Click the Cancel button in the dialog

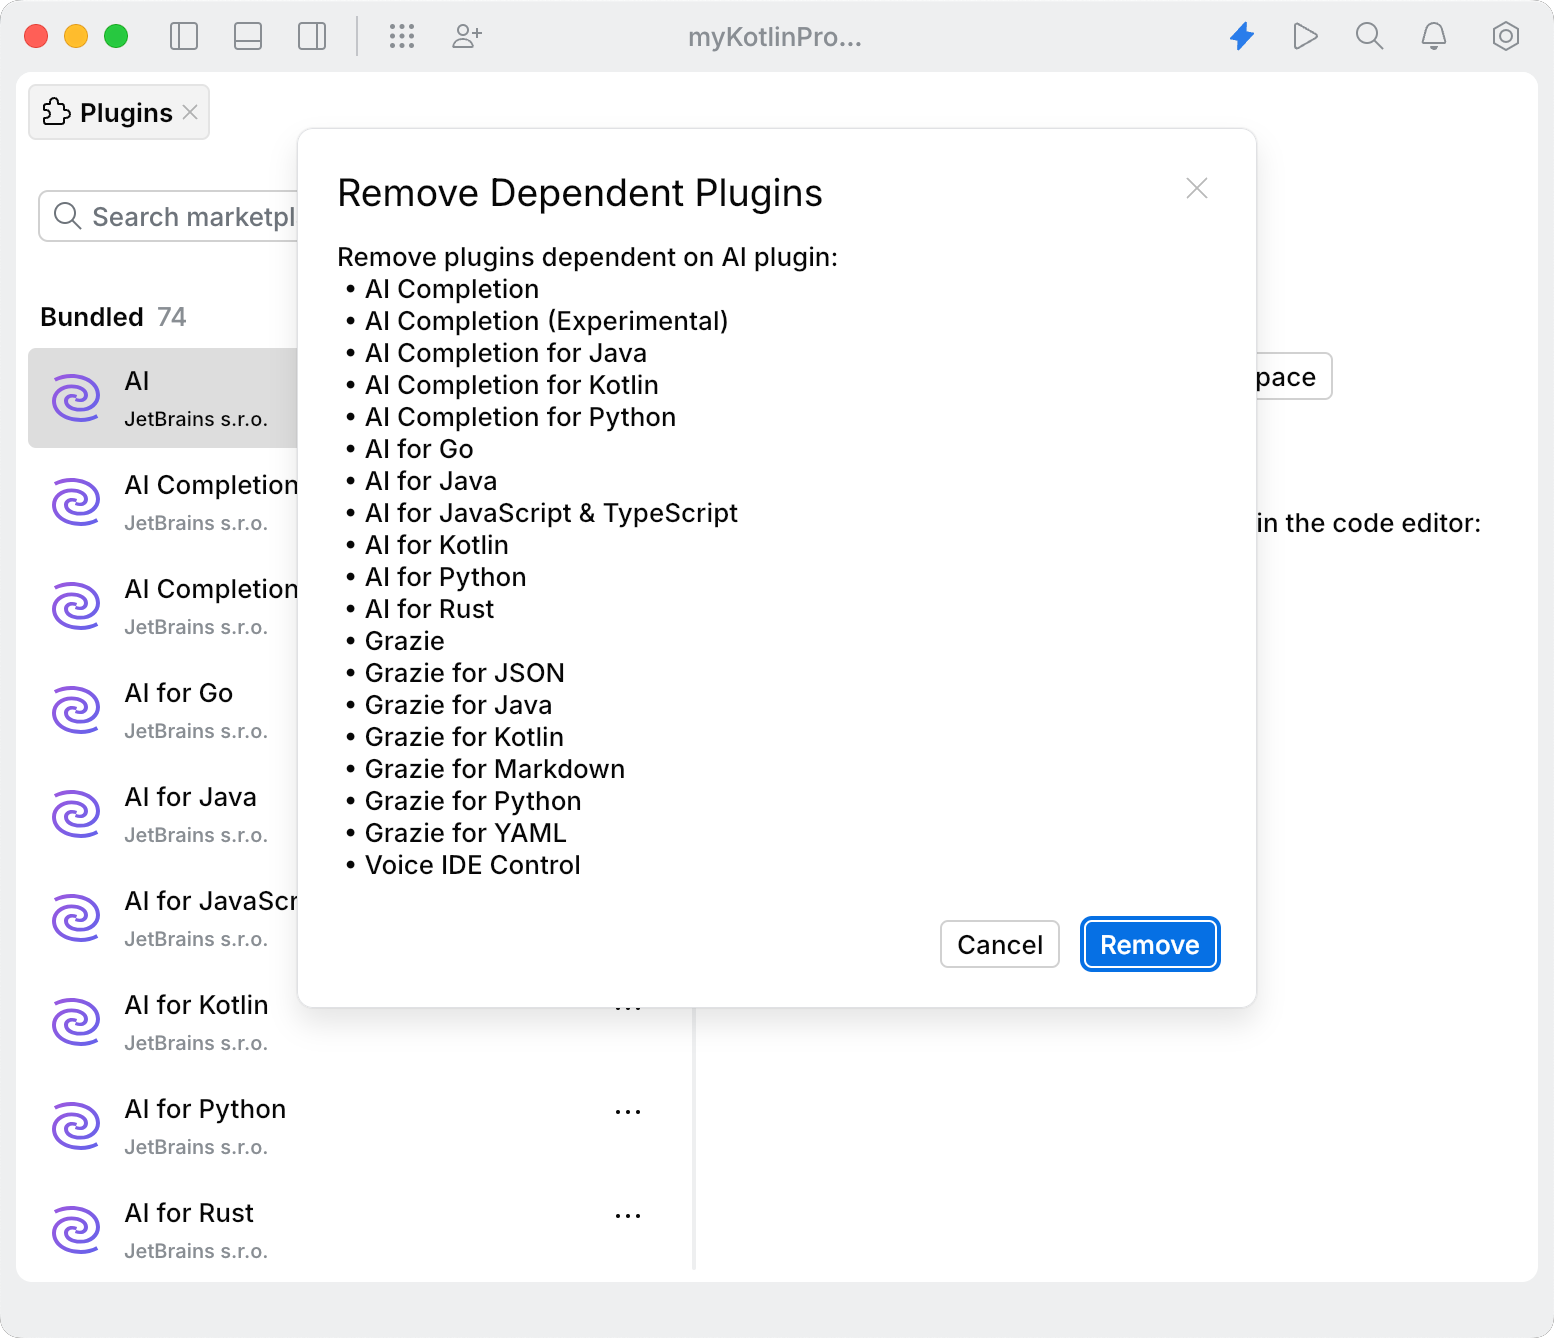(999, 944)
